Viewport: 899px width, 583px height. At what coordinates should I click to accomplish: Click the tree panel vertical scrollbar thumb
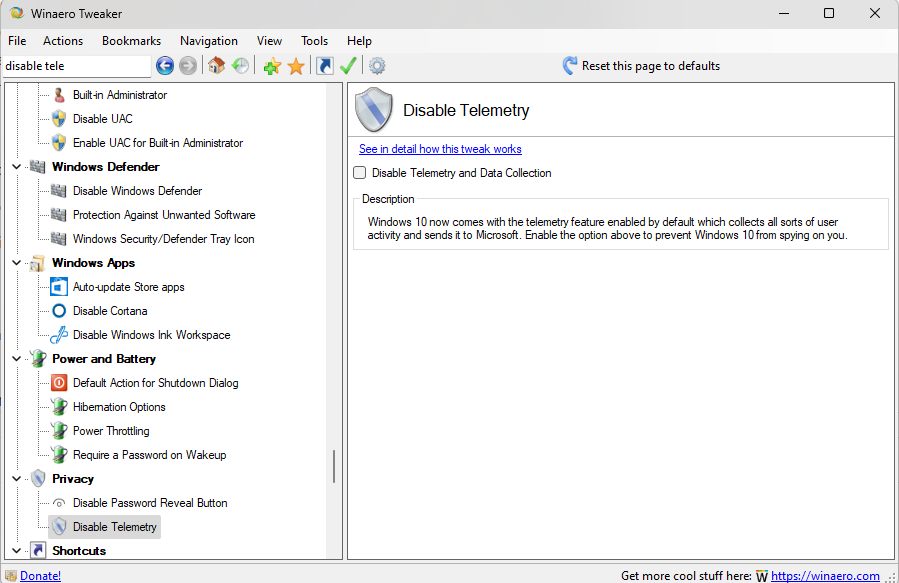pyautogui.click(x=334, y=467)
